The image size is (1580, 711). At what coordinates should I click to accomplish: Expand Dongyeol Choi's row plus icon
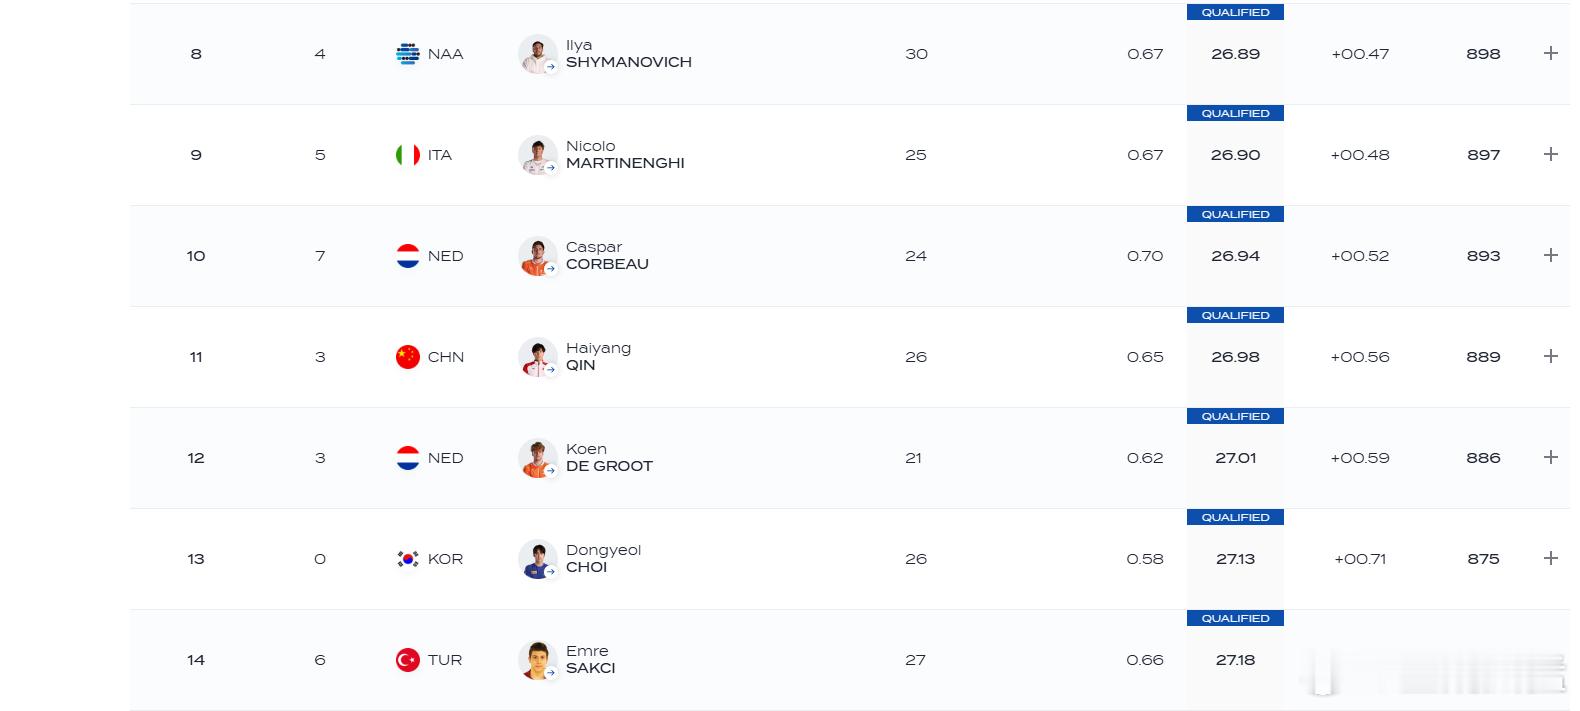(1551, 558)
